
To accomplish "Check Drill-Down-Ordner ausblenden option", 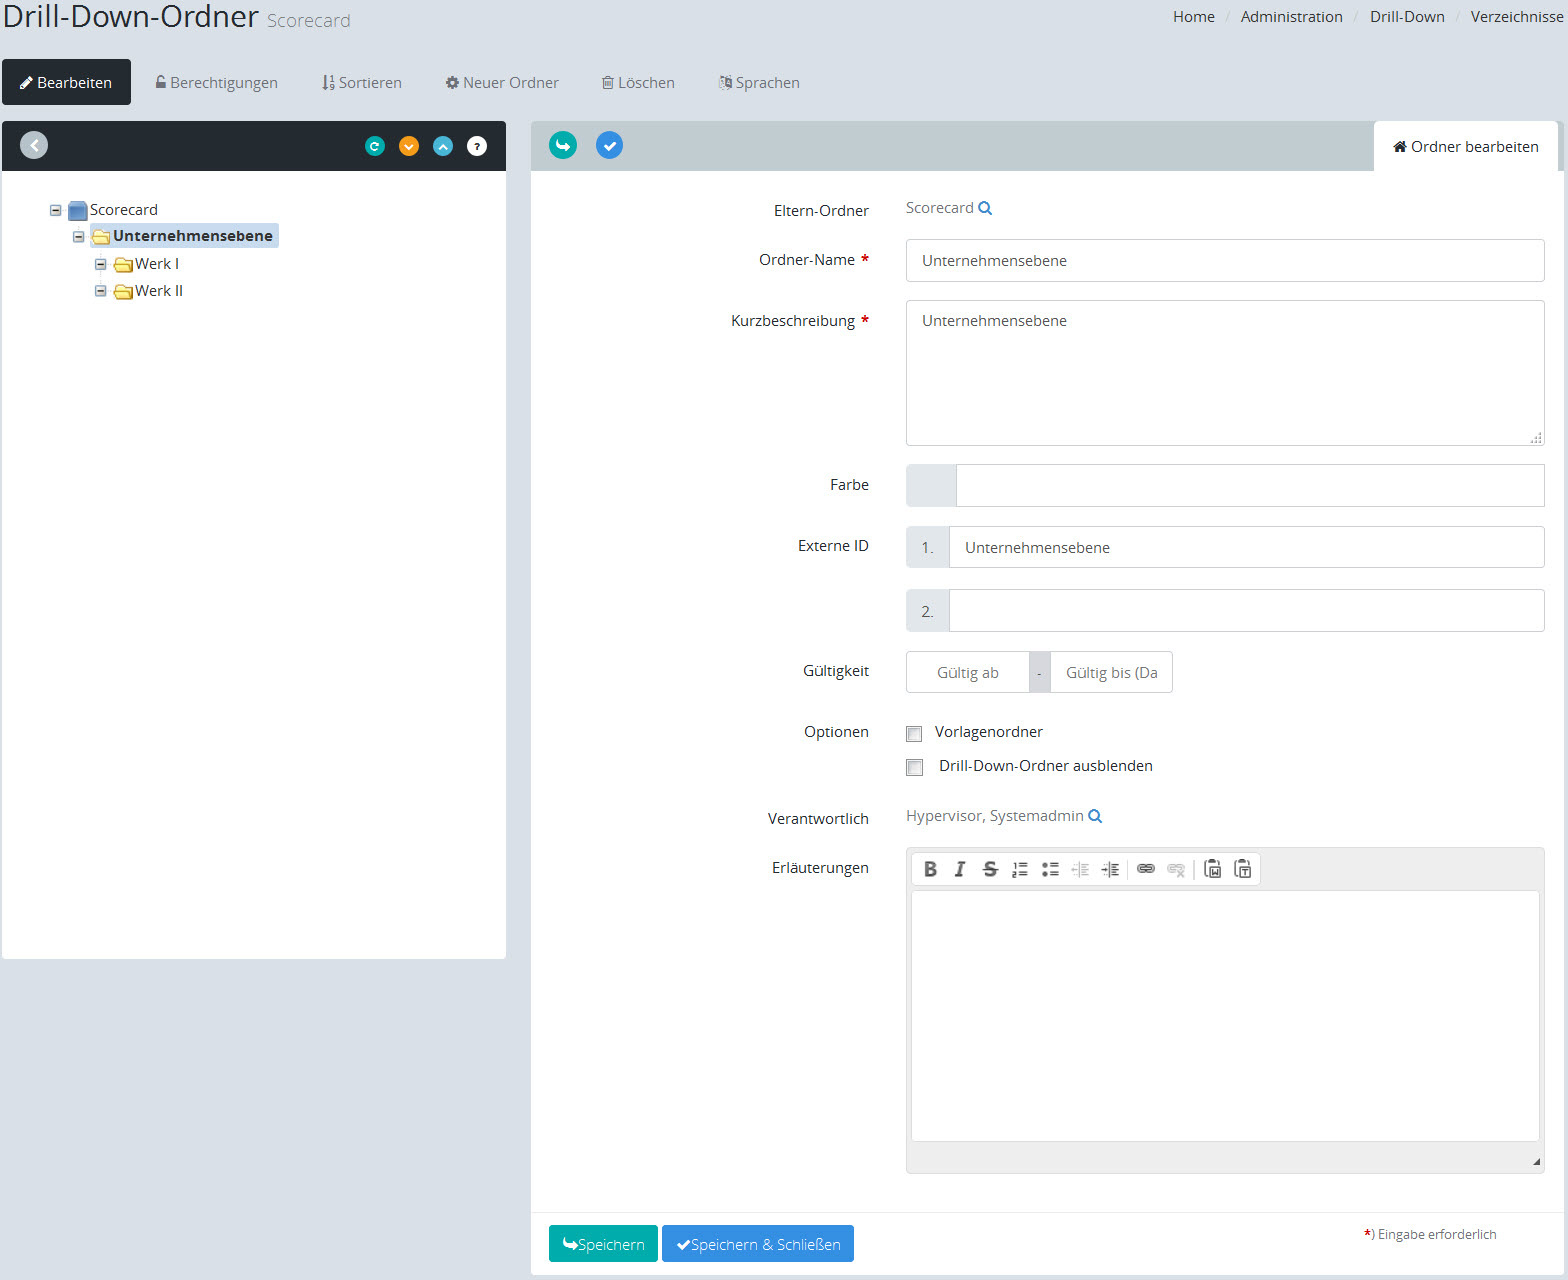I will [x=914, y=768].
